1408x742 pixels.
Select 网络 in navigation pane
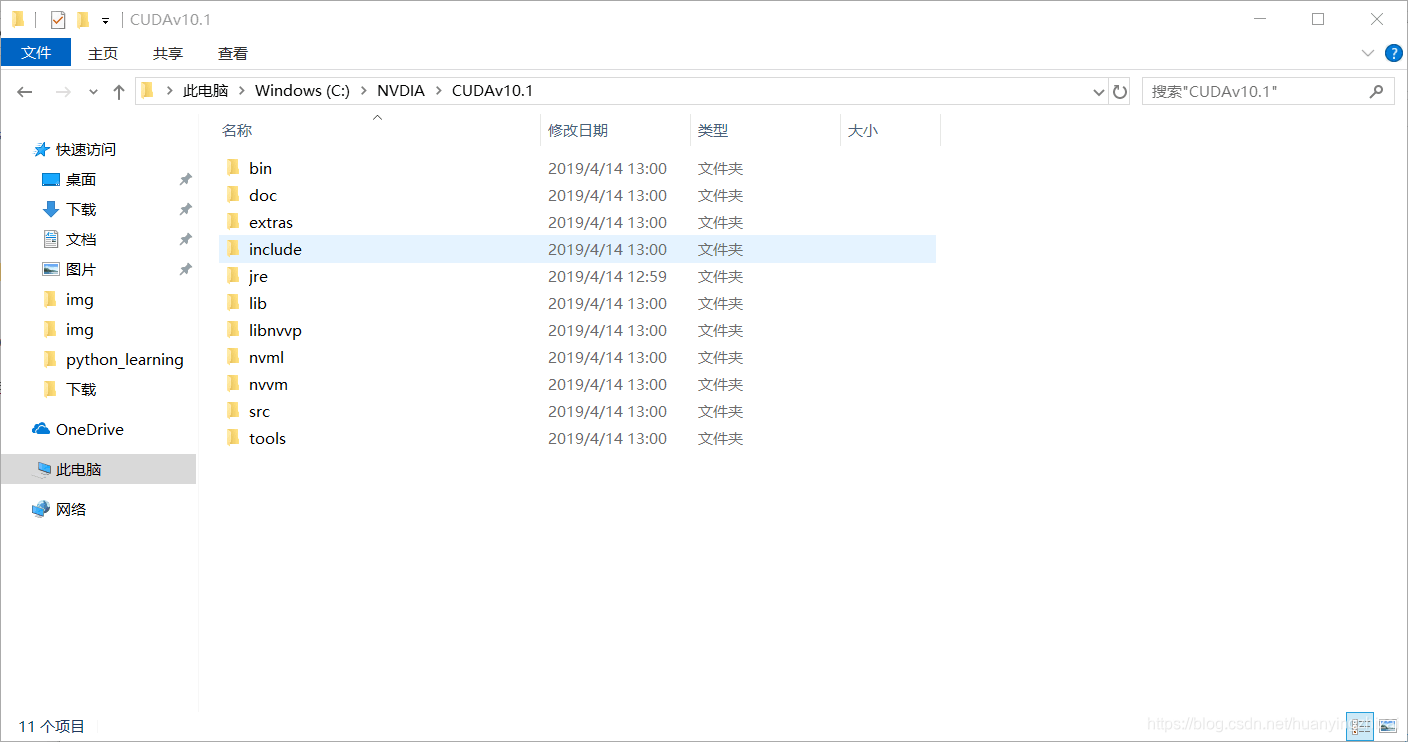[70, 509]
